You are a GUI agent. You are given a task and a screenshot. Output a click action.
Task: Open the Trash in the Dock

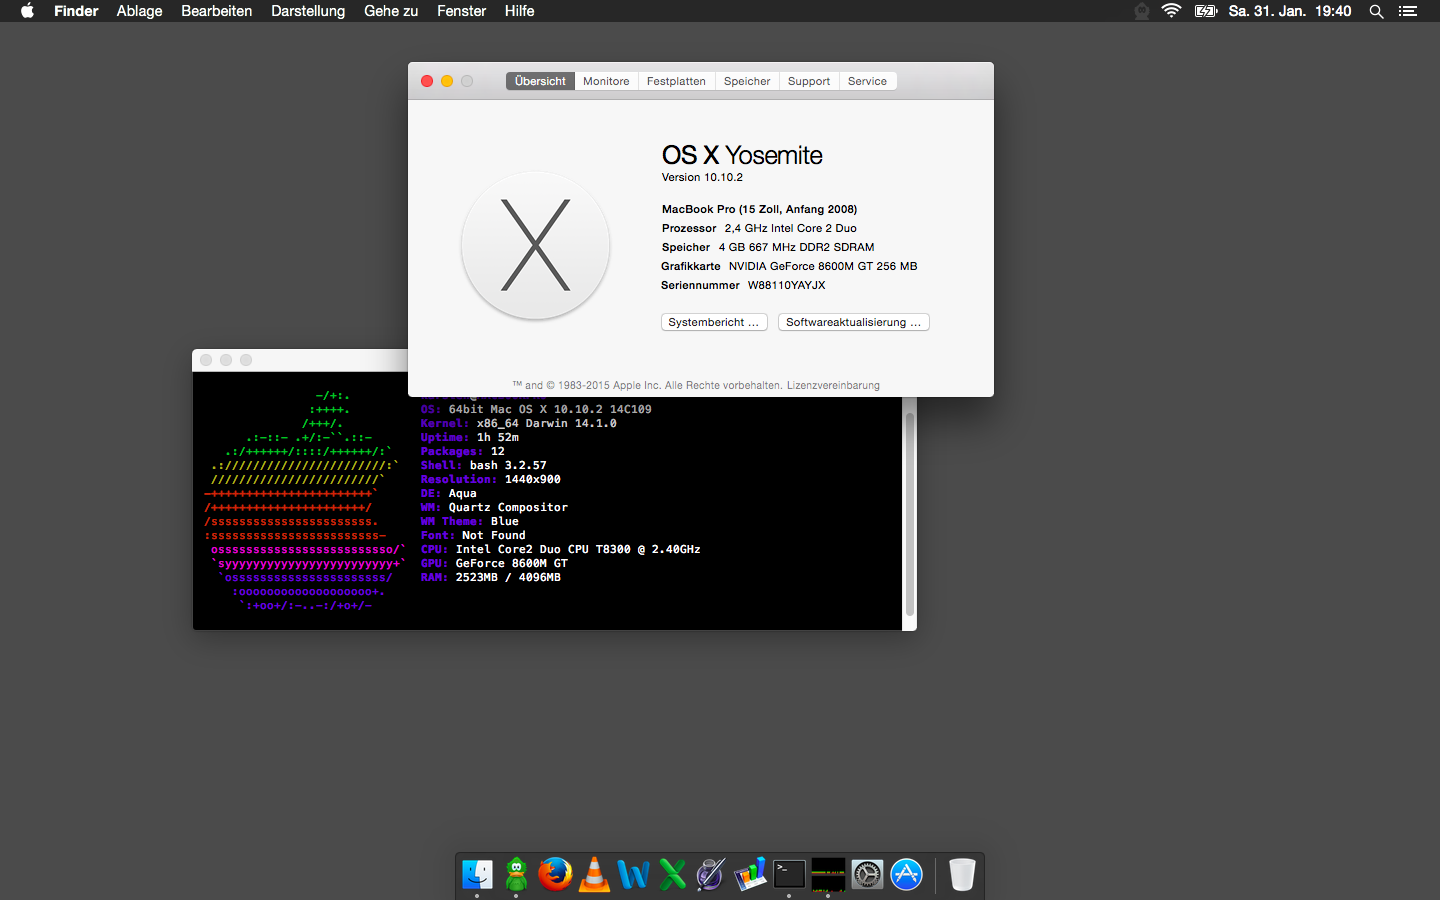(962, 874)
